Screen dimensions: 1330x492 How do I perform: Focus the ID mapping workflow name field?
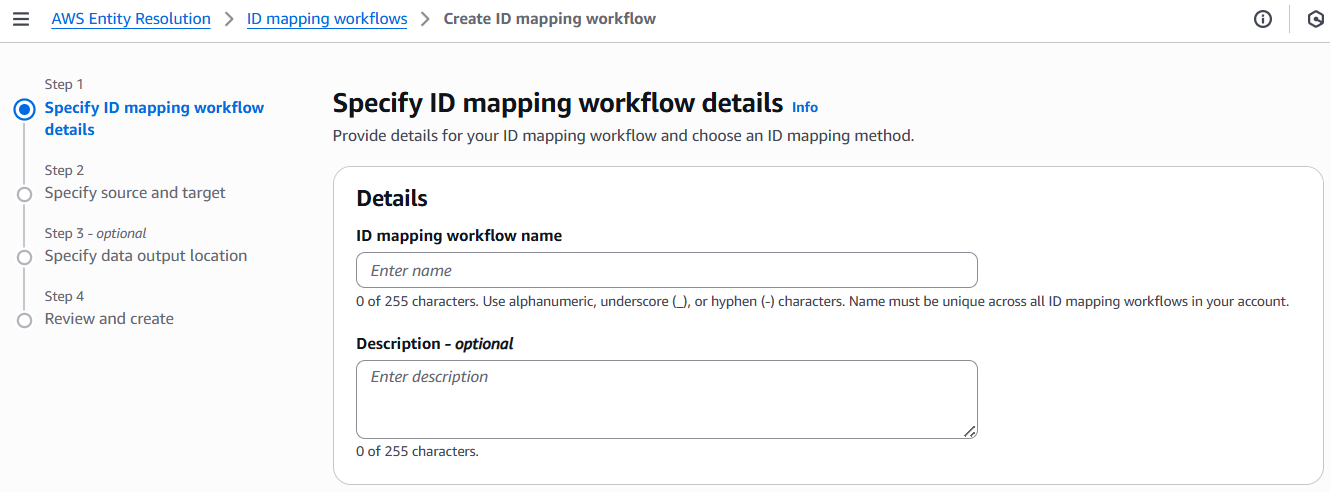click(x=666, y=271)
